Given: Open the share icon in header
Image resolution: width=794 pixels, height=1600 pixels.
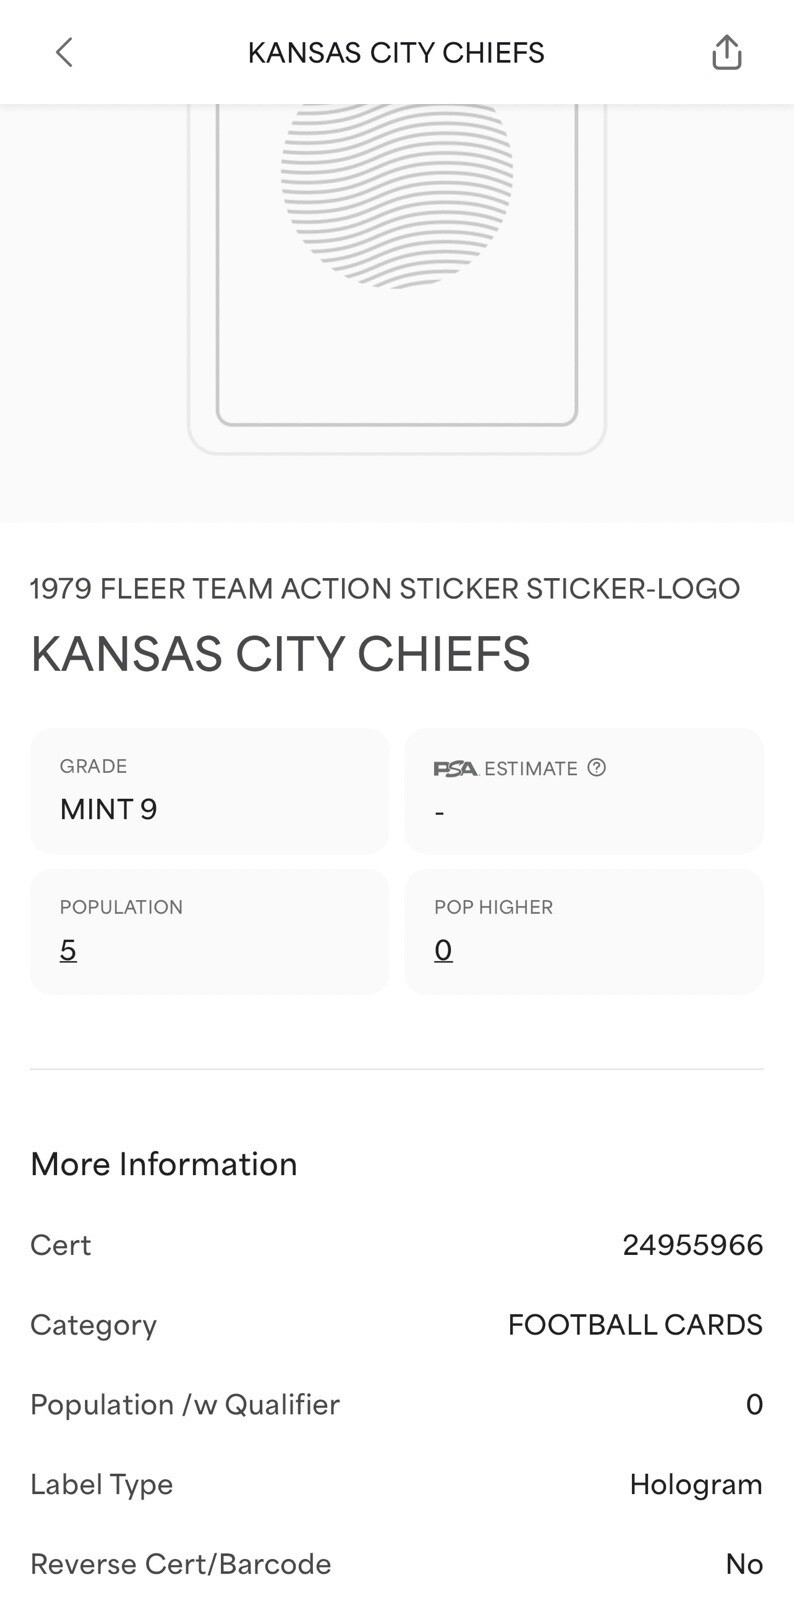Looking at the screenshot, I should pyautogui.click(x=727, y=52).
